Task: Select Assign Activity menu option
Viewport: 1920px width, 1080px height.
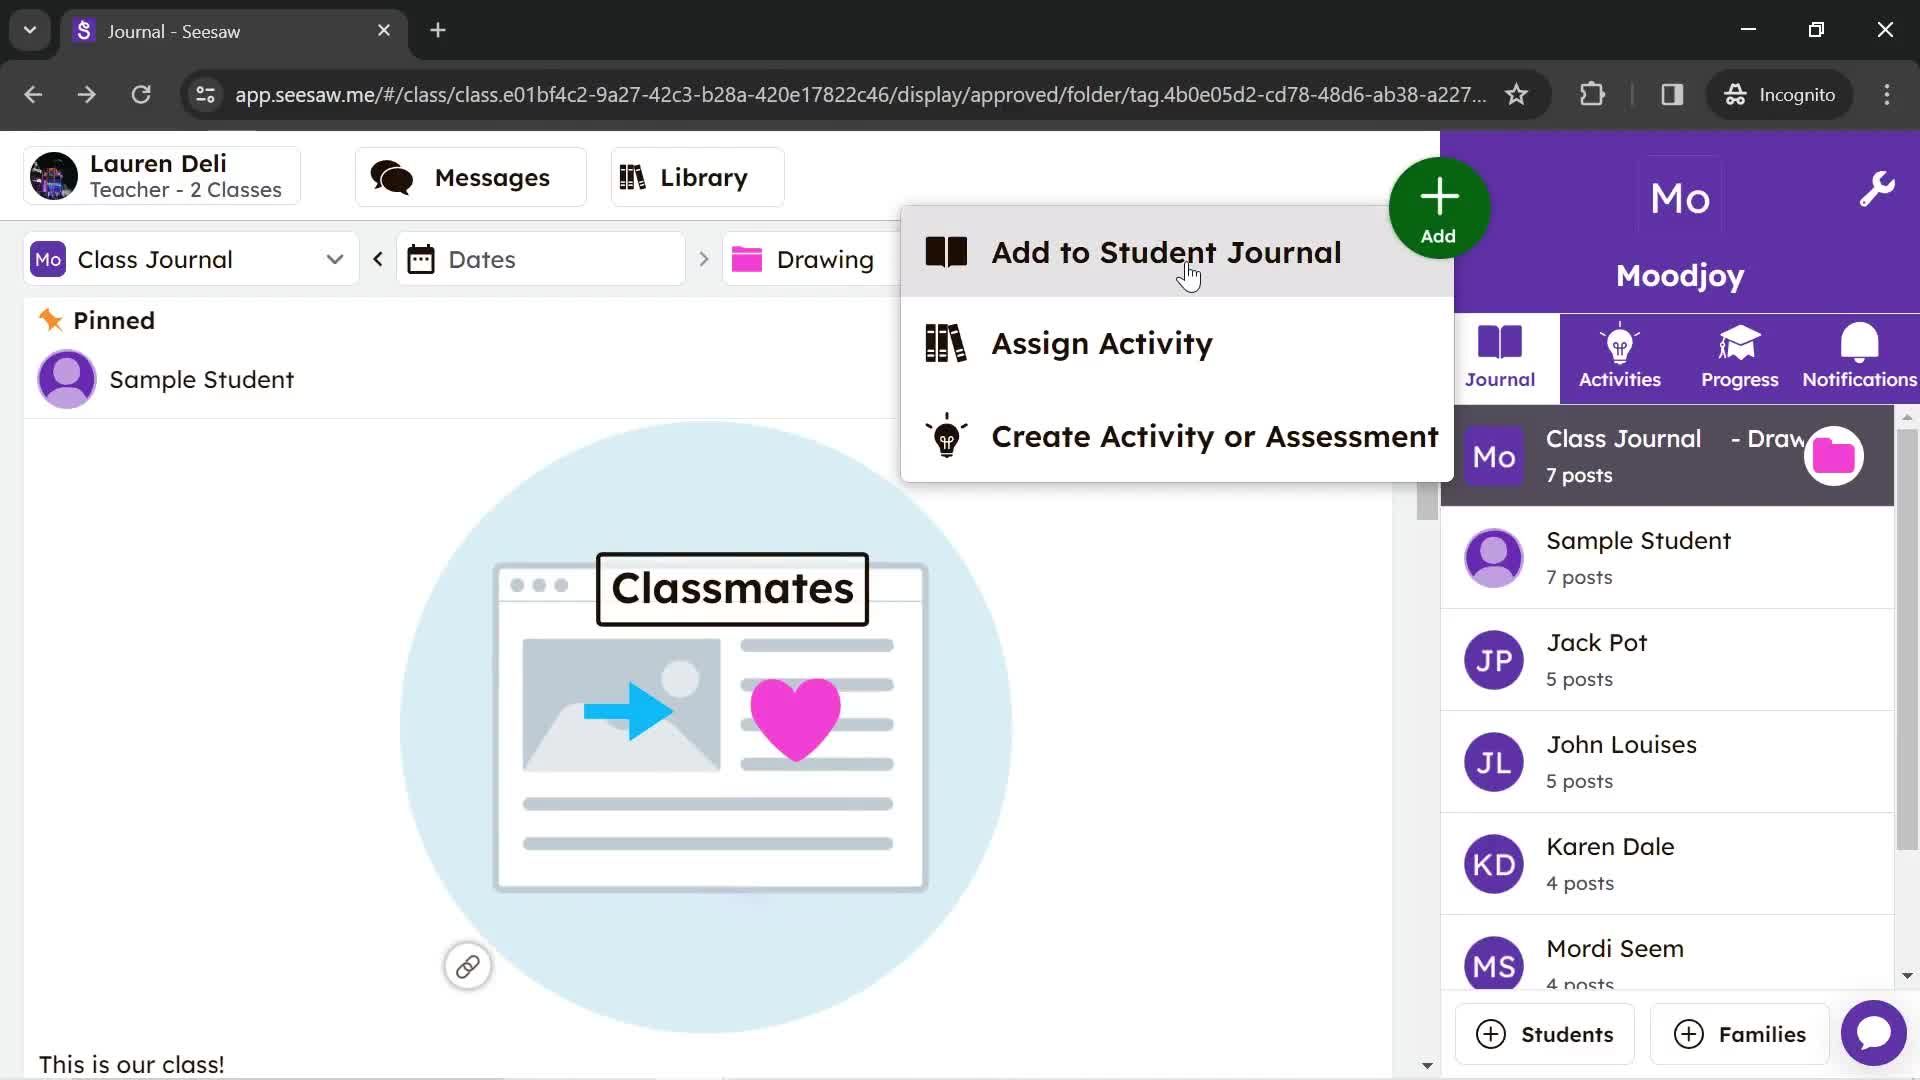Action: [1102, 343]
